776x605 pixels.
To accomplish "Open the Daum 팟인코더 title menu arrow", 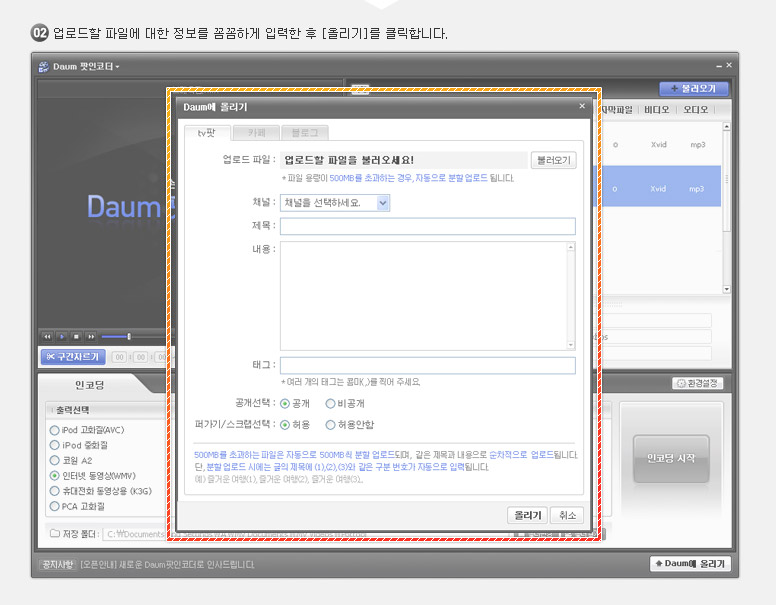I will point(117,67).
